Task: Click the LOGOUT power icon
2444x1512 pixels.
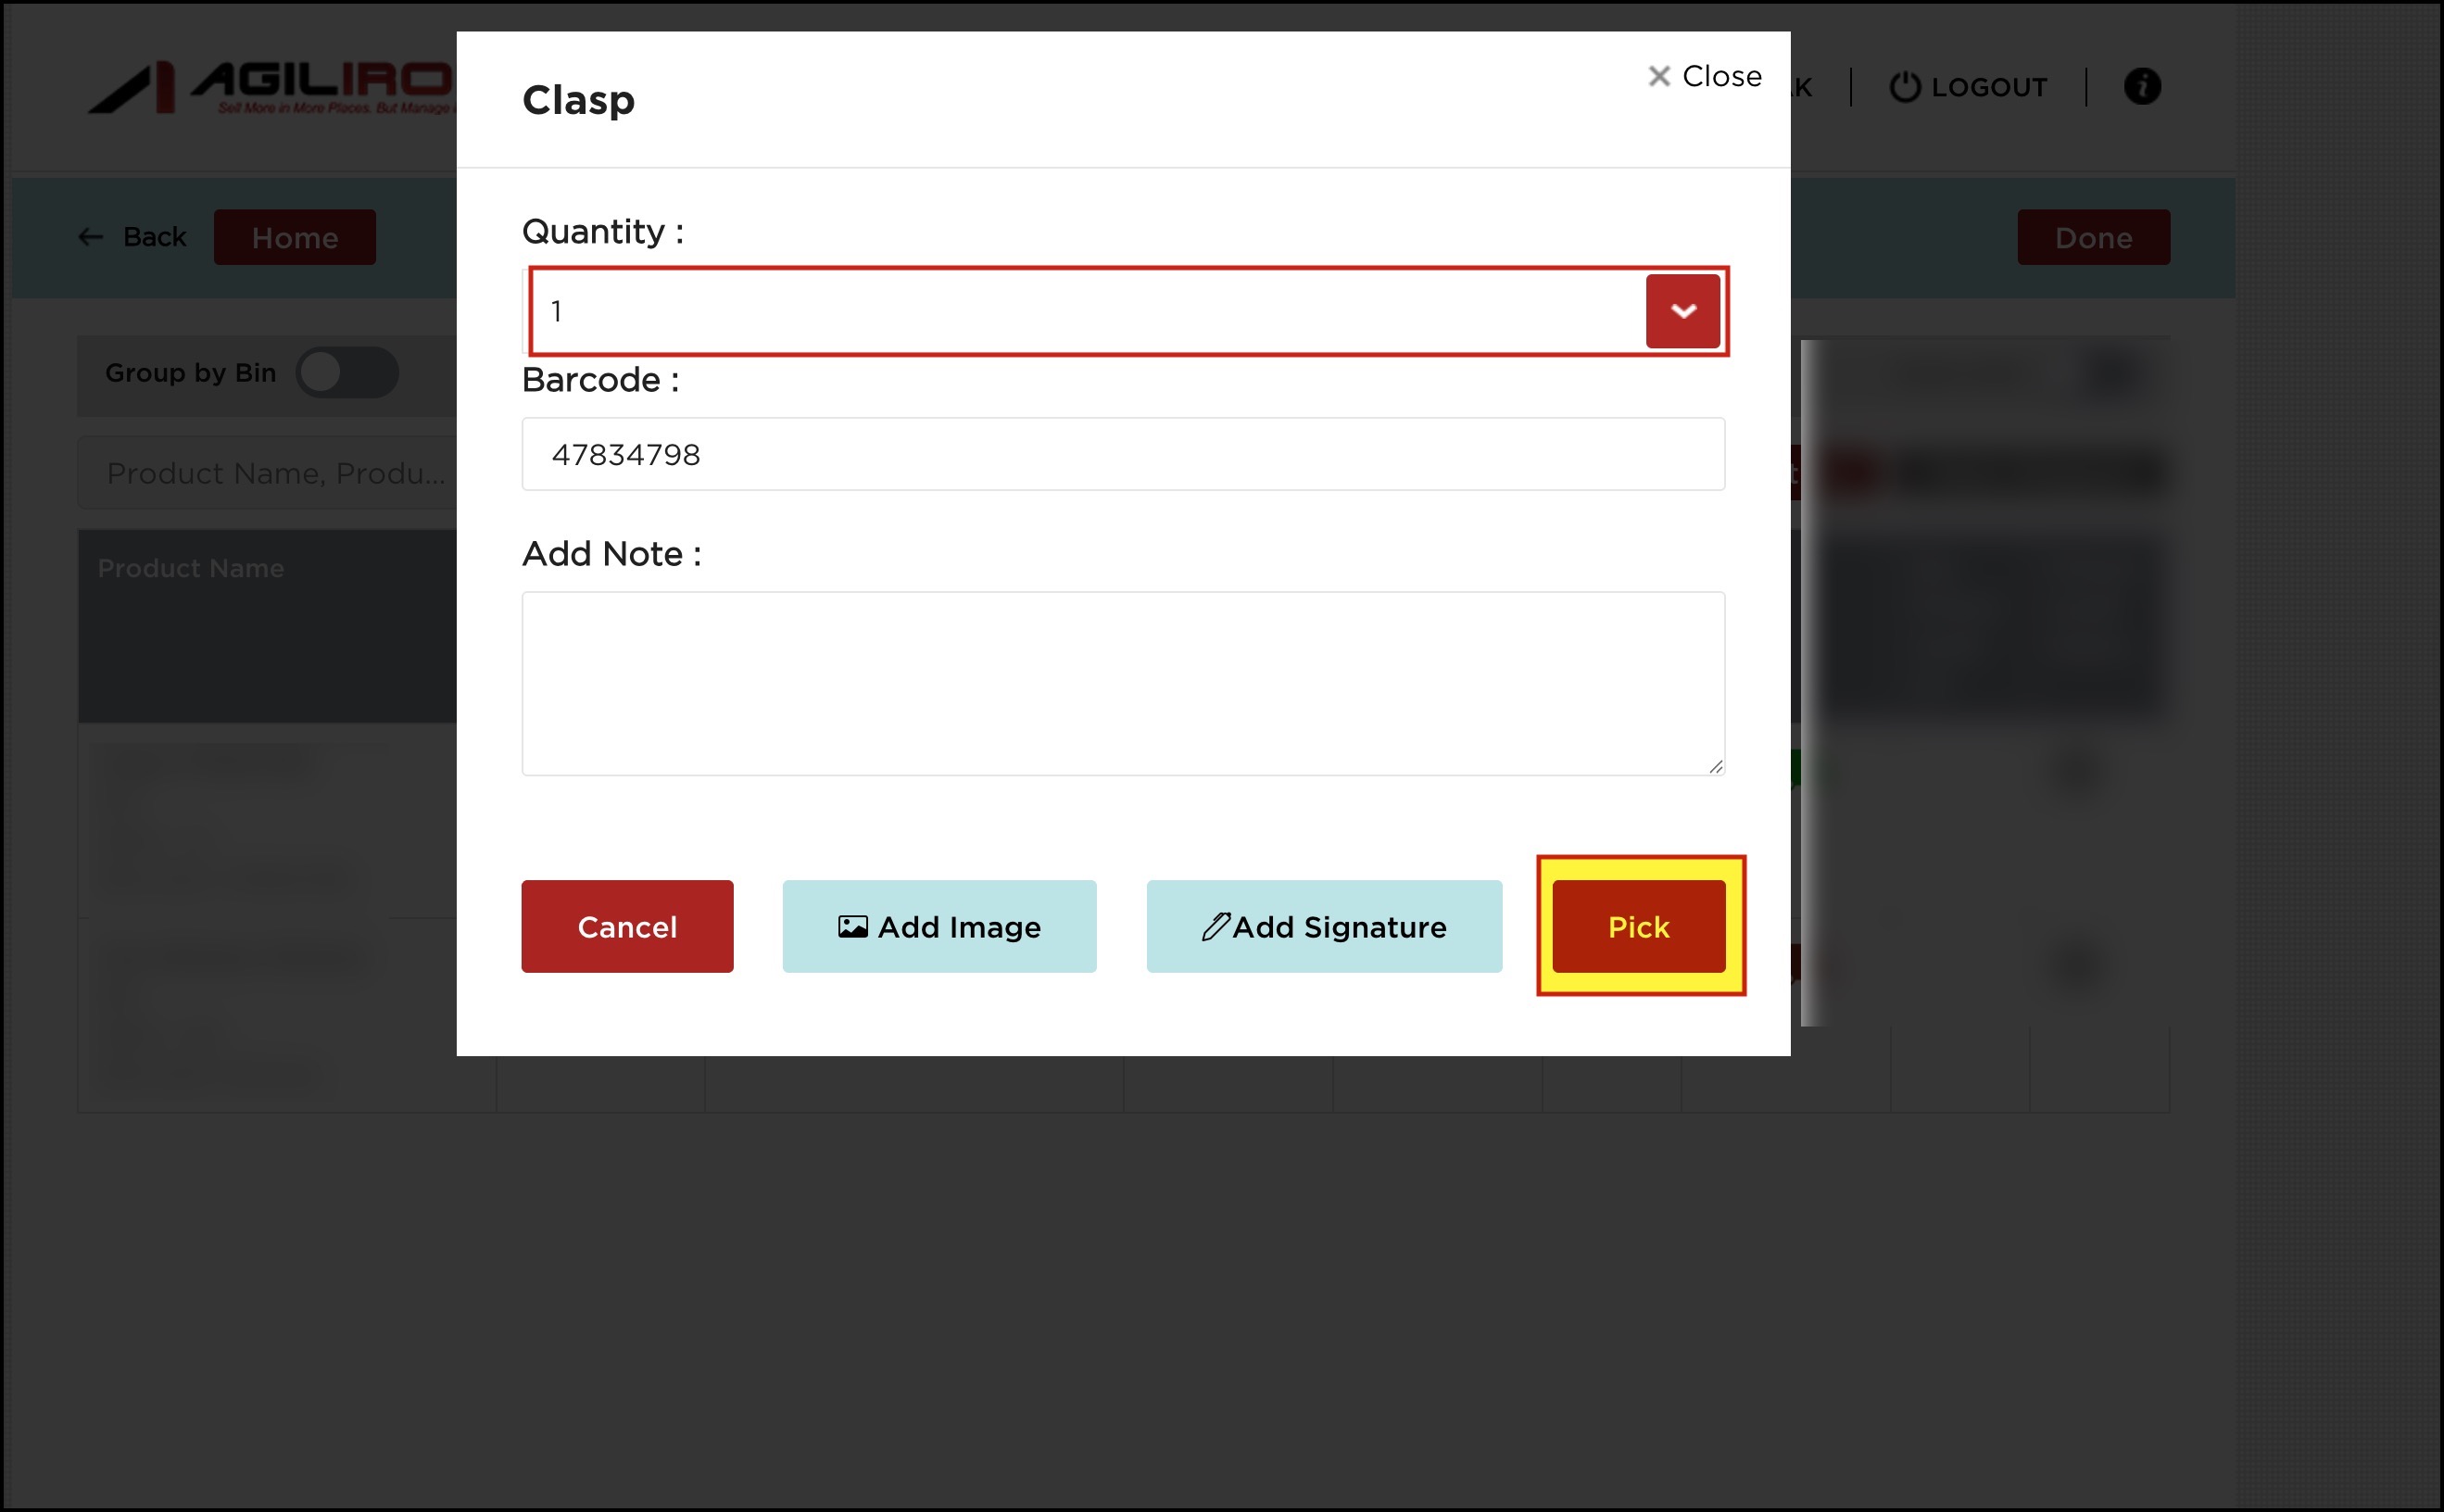Action: pos(1904,87)
